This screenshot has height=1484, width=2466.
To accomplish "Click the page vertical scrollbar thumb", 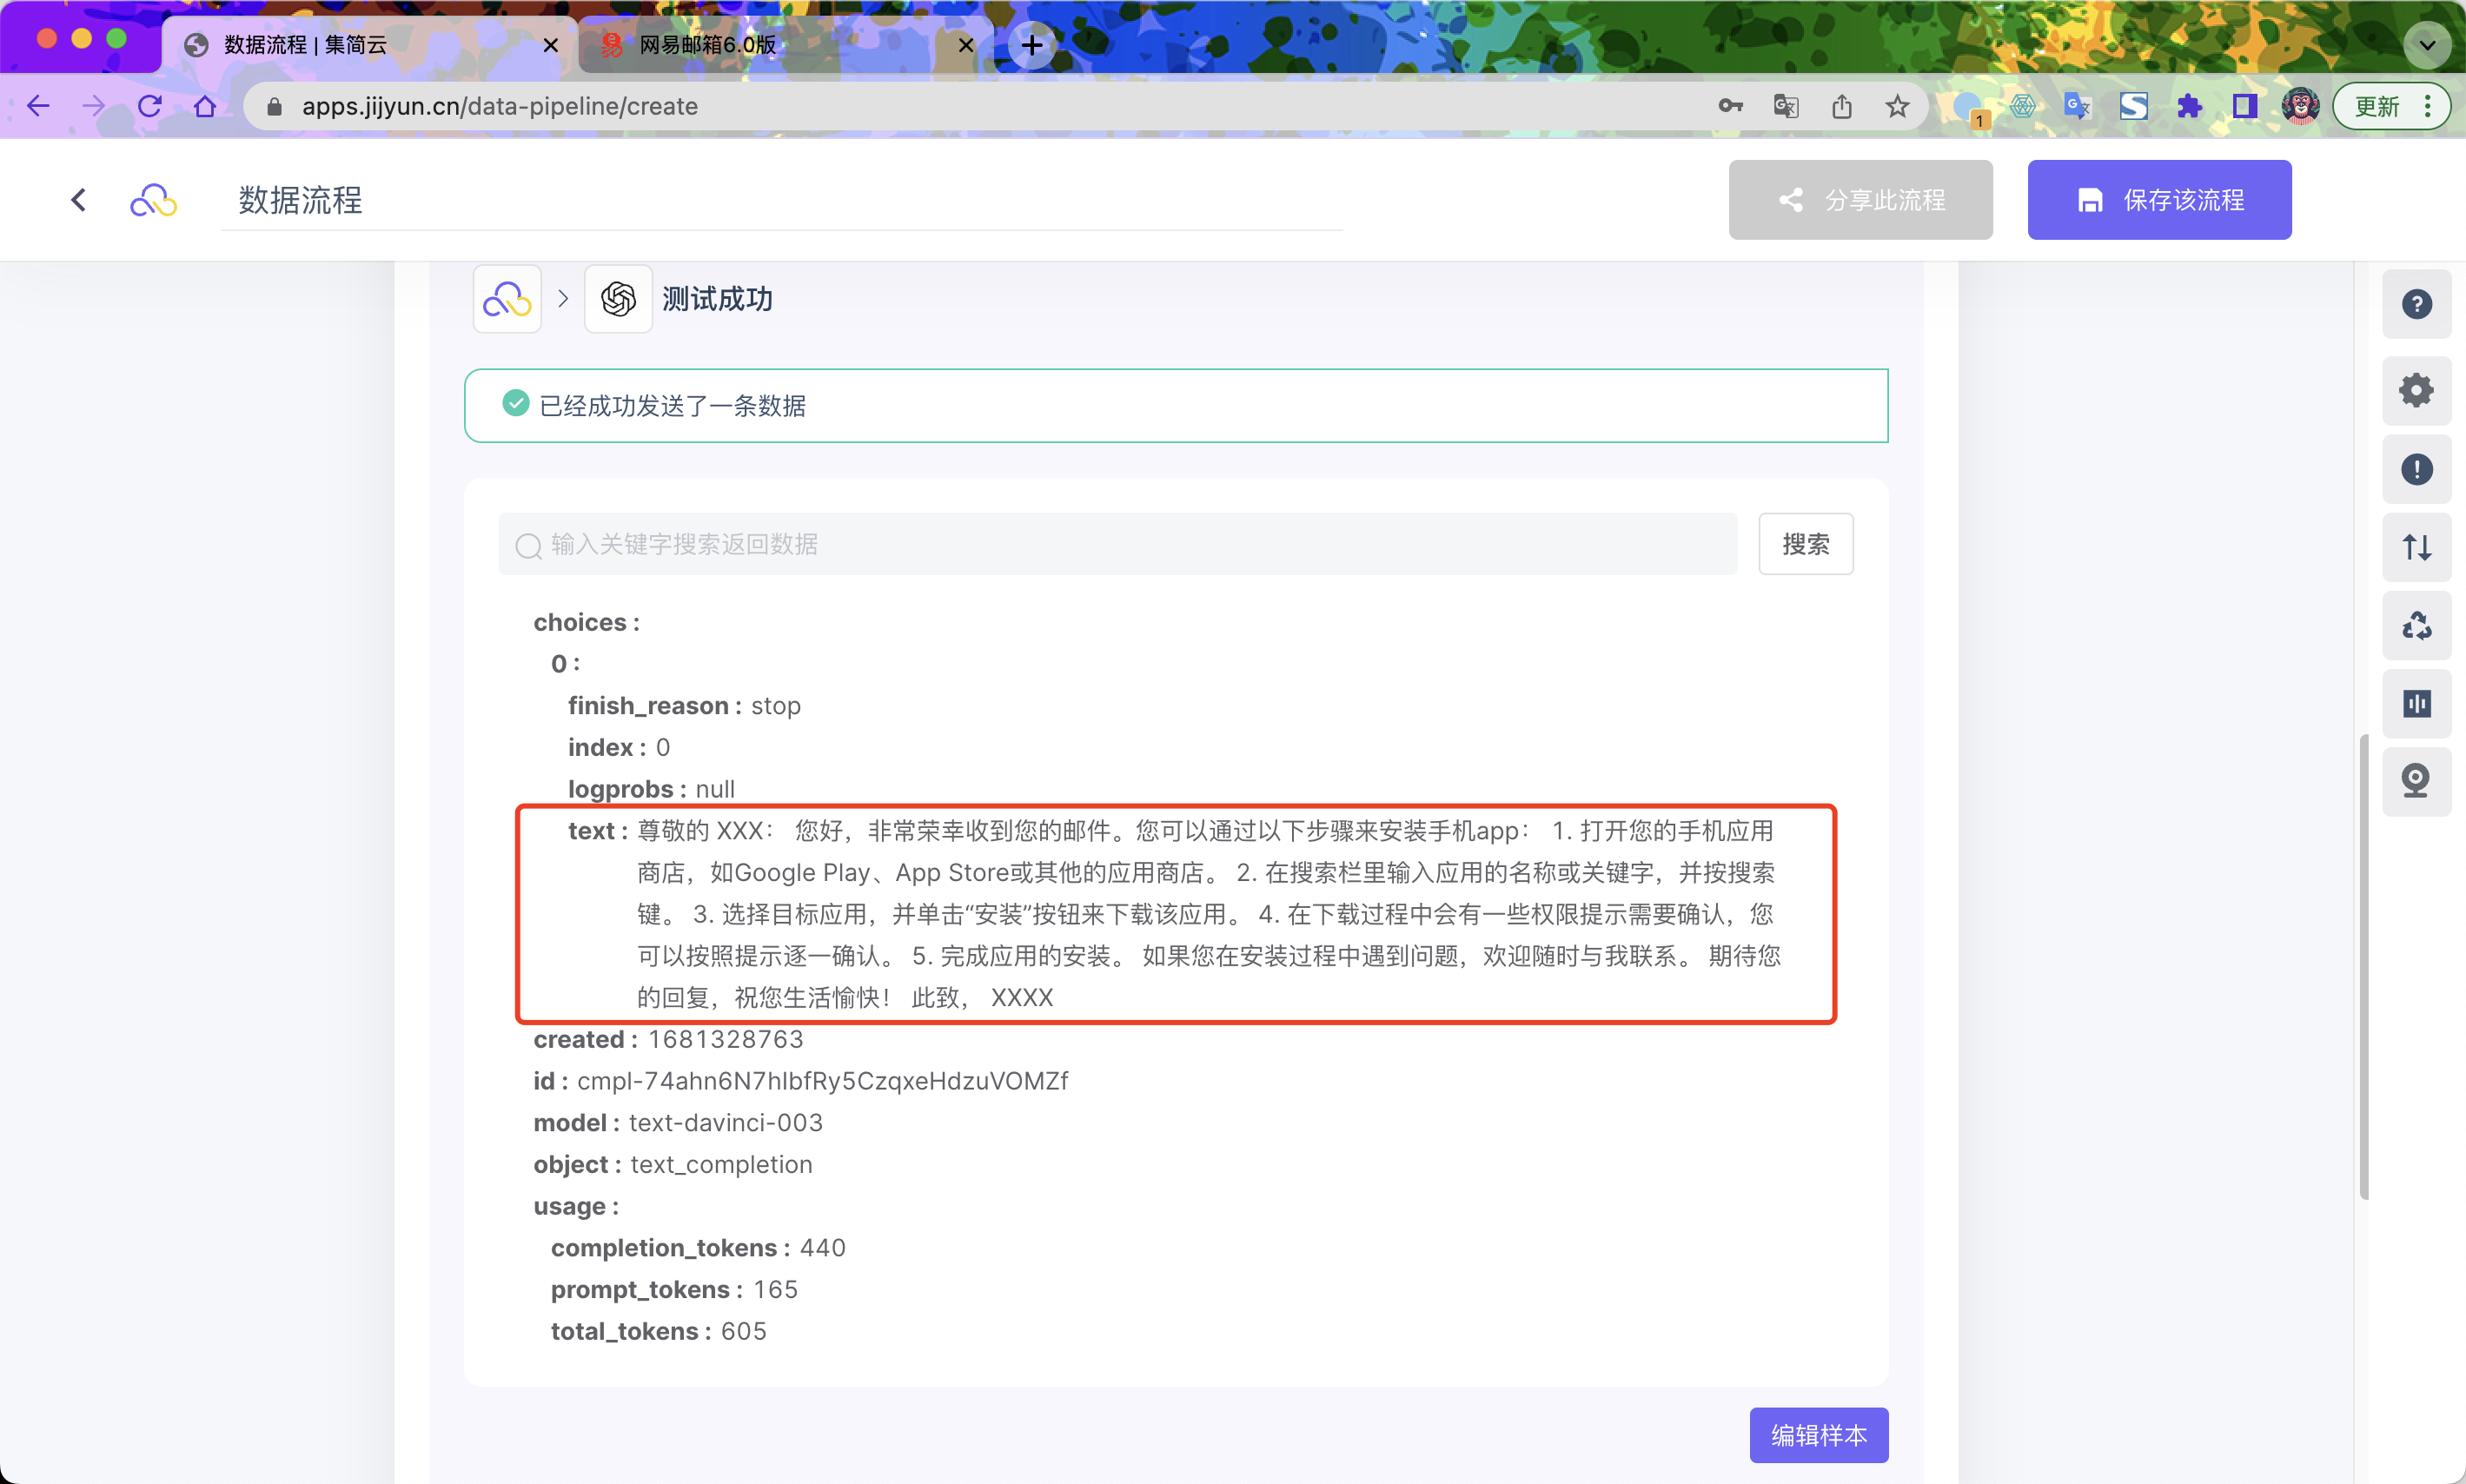I will click(2363, 965).
